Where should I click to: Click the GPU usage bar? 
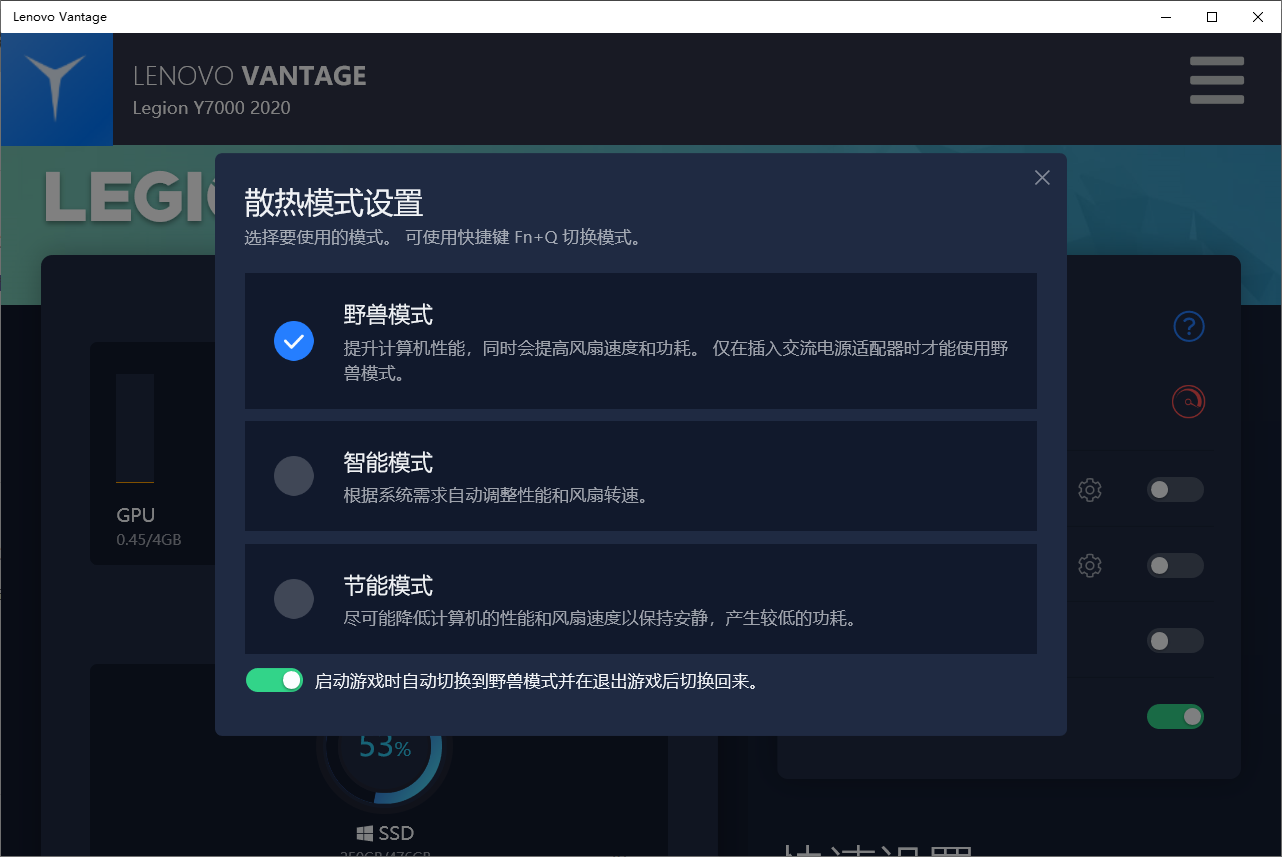click(135, 428)
